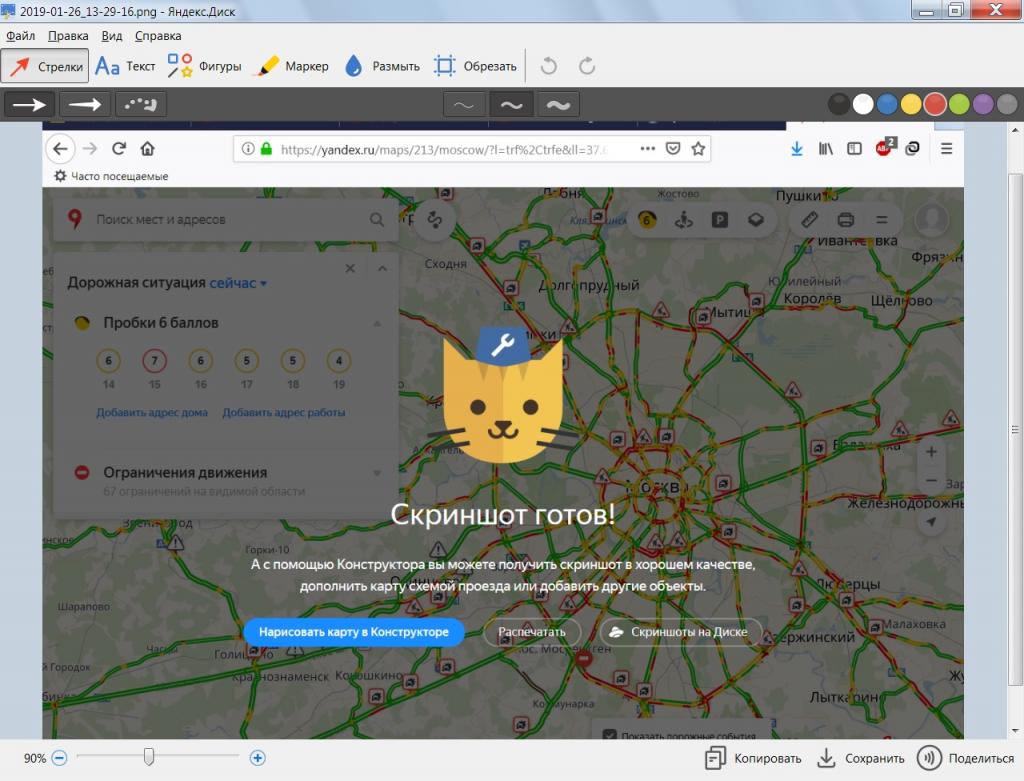Pick the purple color swatch

[983, 104]
